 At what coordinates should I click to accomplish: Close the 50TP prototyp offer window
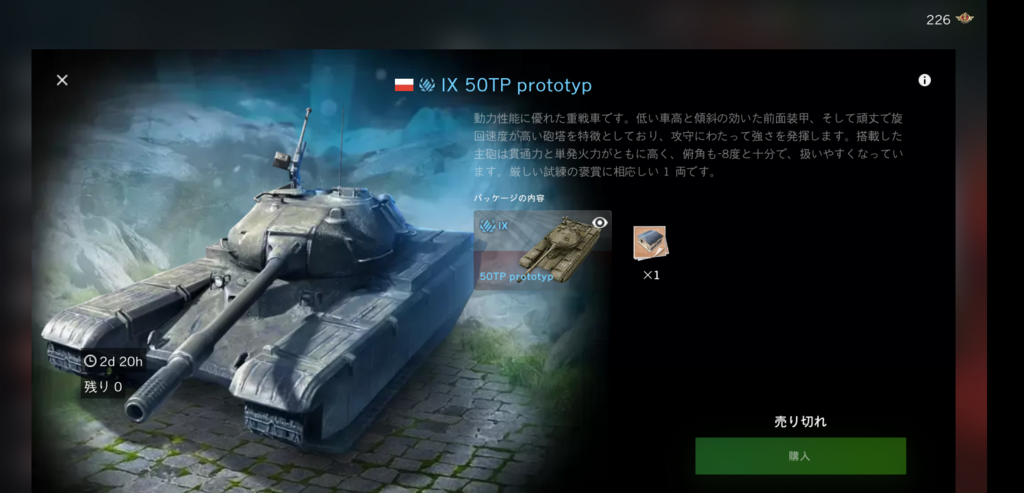62,80
